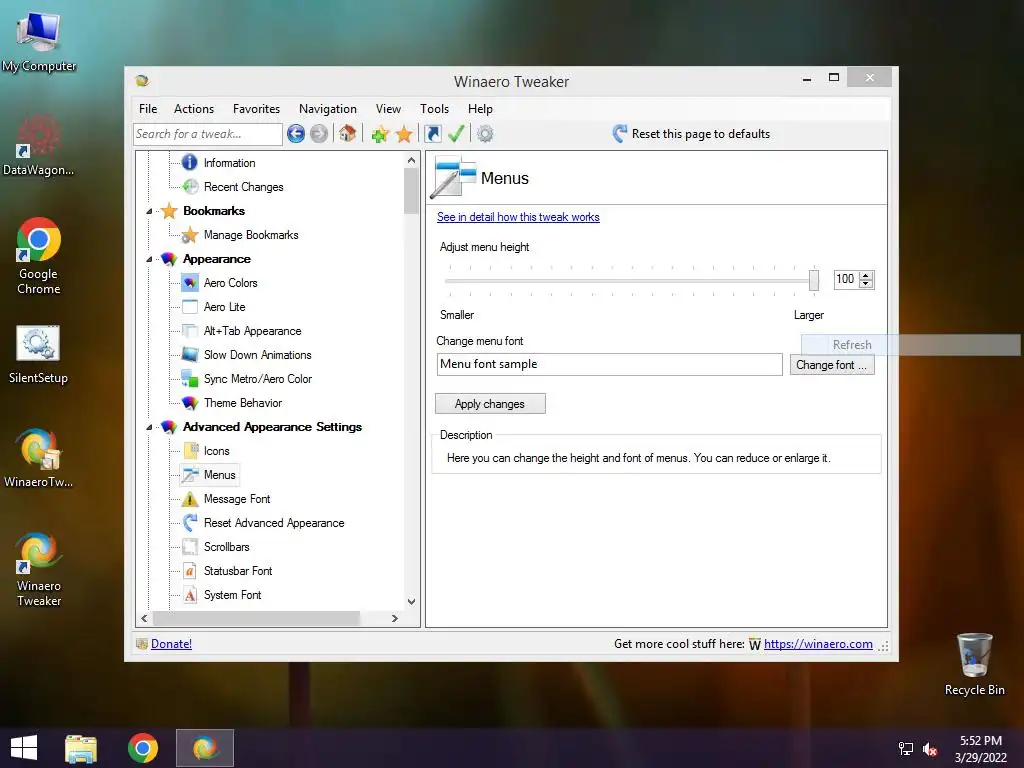Click 'Reset this page to defaults'

click(x=701, y=134)
